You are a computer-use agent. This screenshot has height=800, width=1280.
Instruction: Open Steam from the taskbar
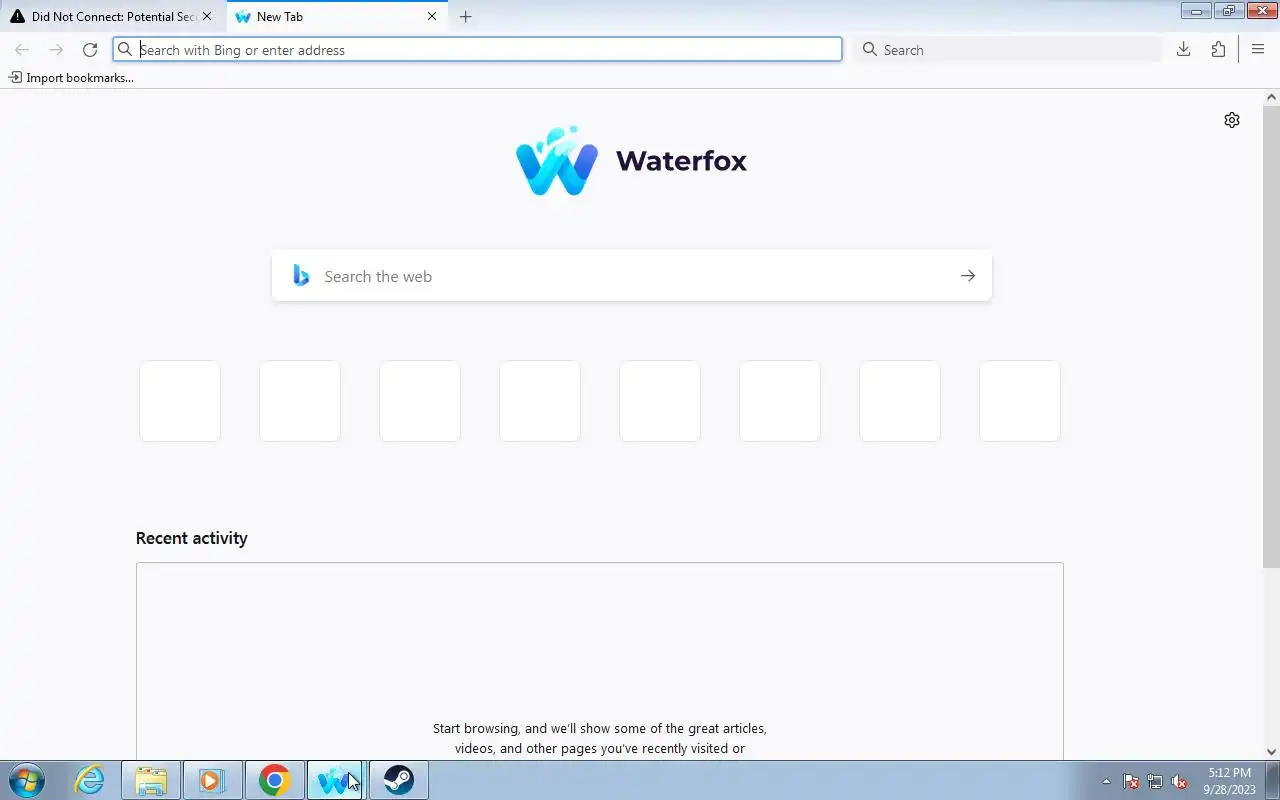coord(399,780)
